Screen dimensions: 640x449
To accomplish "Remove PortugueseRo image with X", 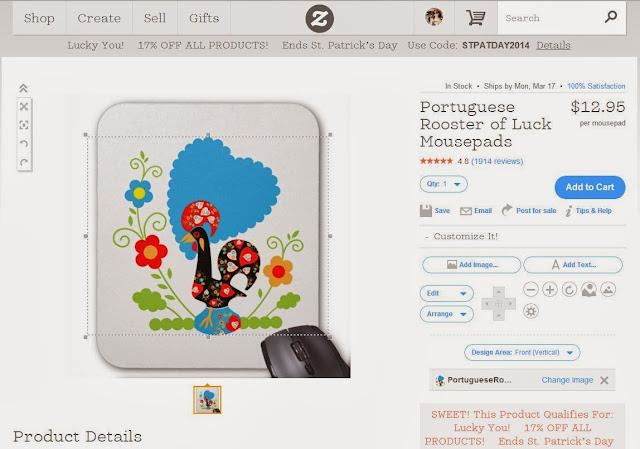I will 604,380.
